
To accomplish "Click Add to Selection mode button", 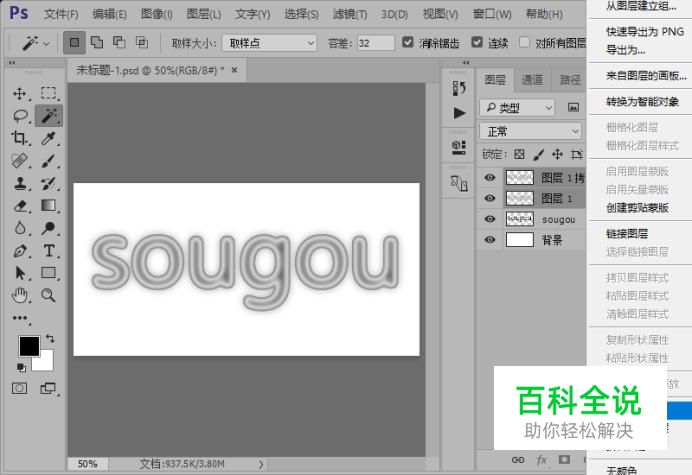I will (x=97, y=43).
